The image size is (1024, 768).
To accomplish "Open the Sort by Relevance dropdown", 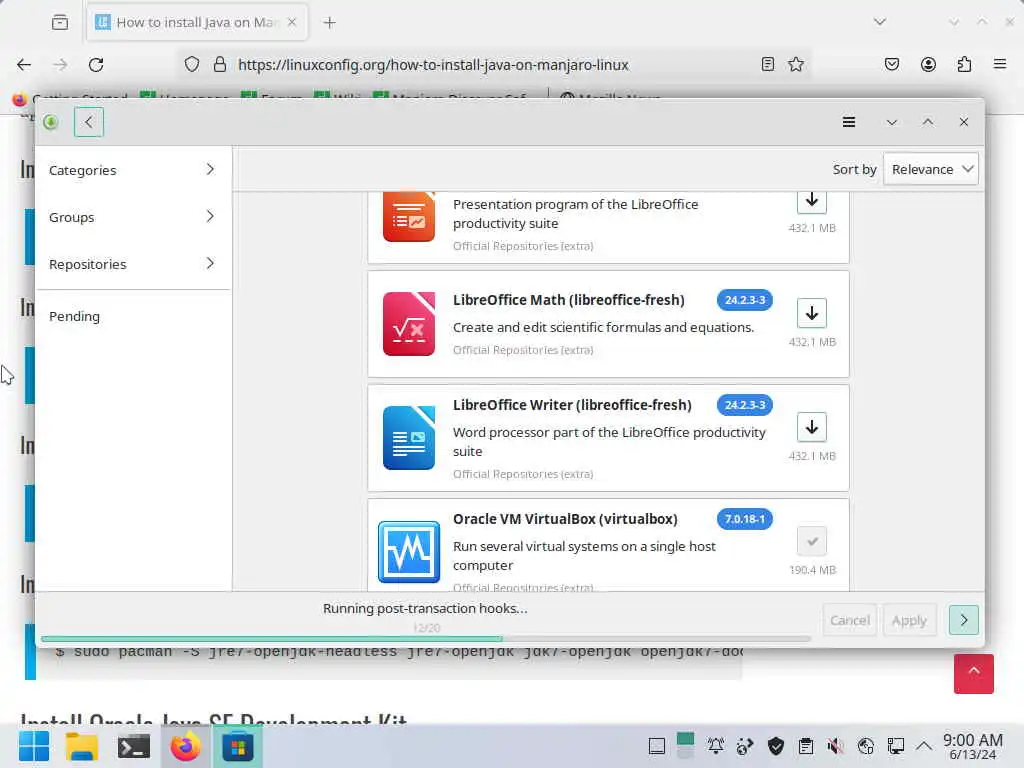I will point(931,169).
